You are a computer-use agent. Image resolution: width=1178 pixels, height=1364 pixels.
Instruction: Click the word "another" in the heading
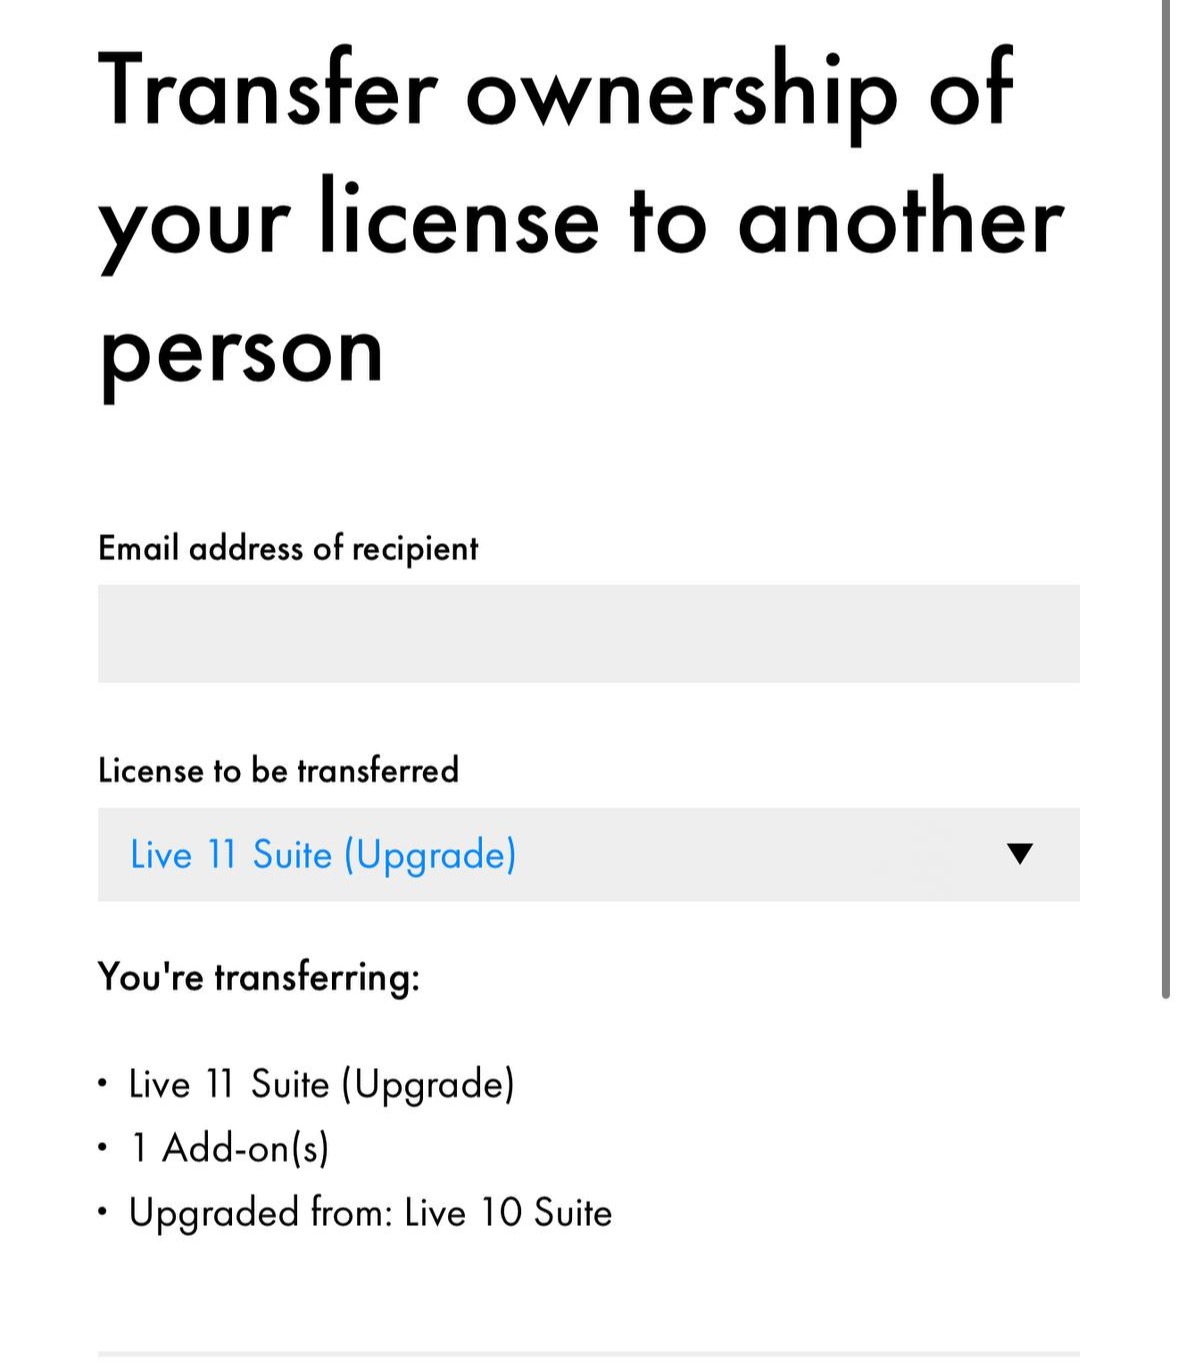(x=900, y=219)
